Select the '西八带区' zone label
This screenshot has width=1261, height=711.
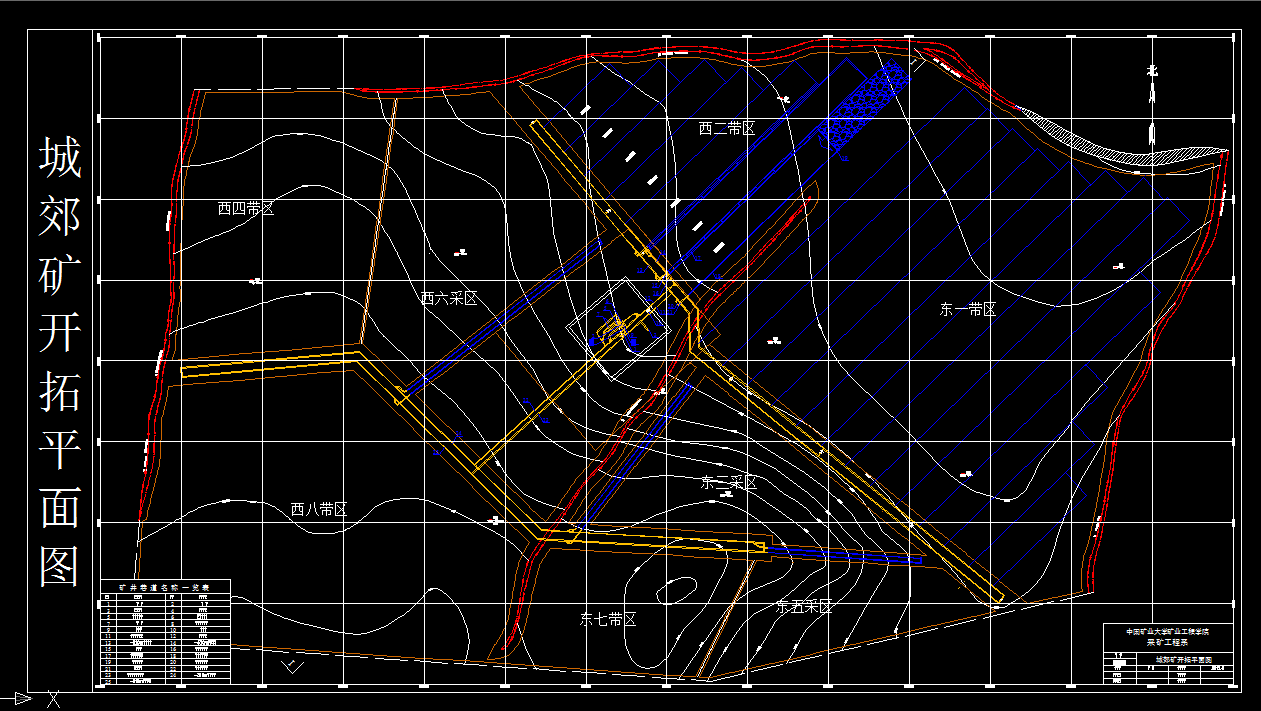tap(318, 509)
